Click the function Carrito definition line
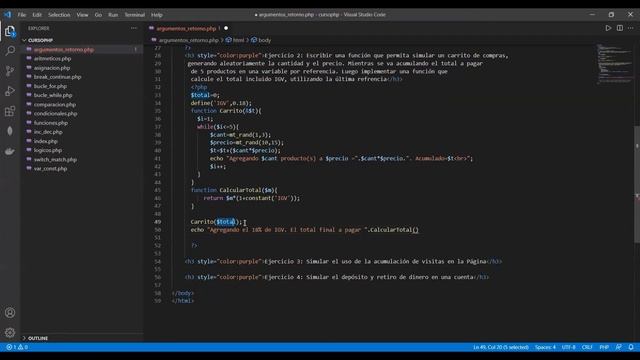This screenshot has height=360, width=640. tap(226, 111)
